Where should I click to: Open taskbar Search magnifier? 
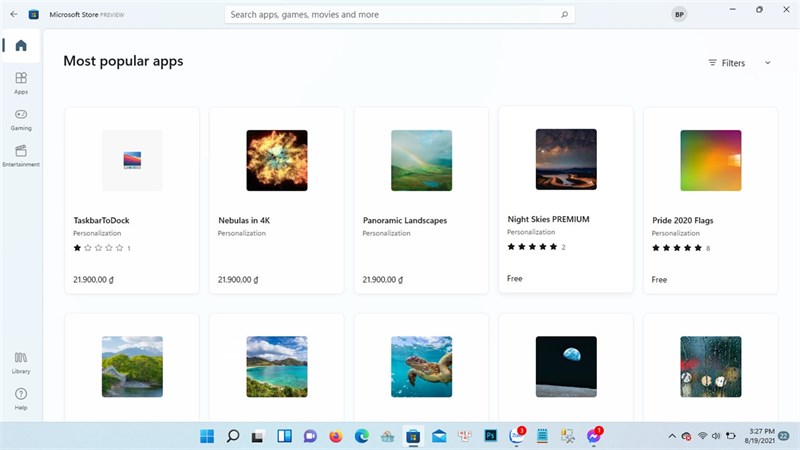point(233,436)
